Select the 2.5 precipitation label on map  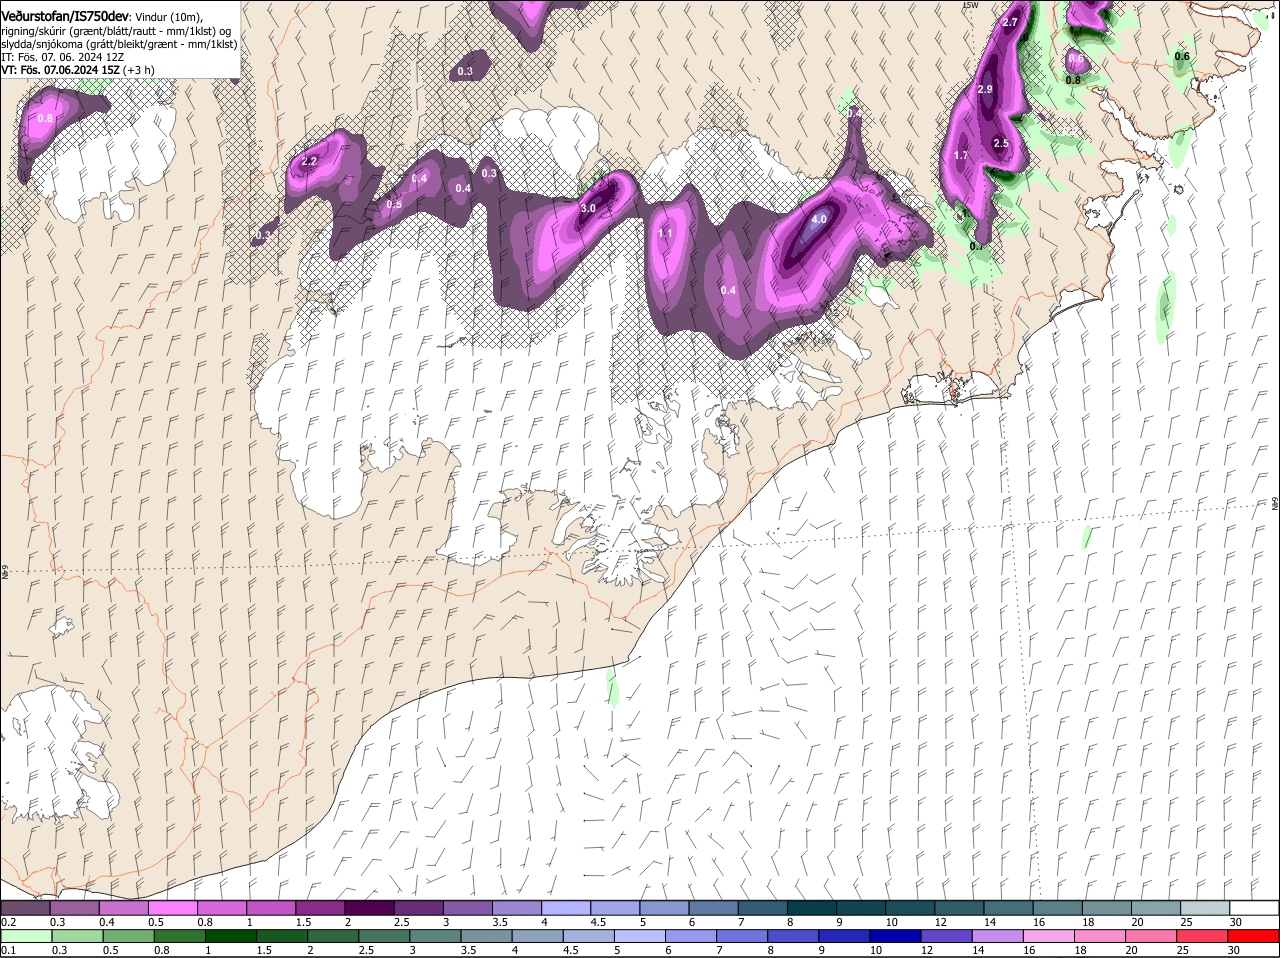[1001, 144]
